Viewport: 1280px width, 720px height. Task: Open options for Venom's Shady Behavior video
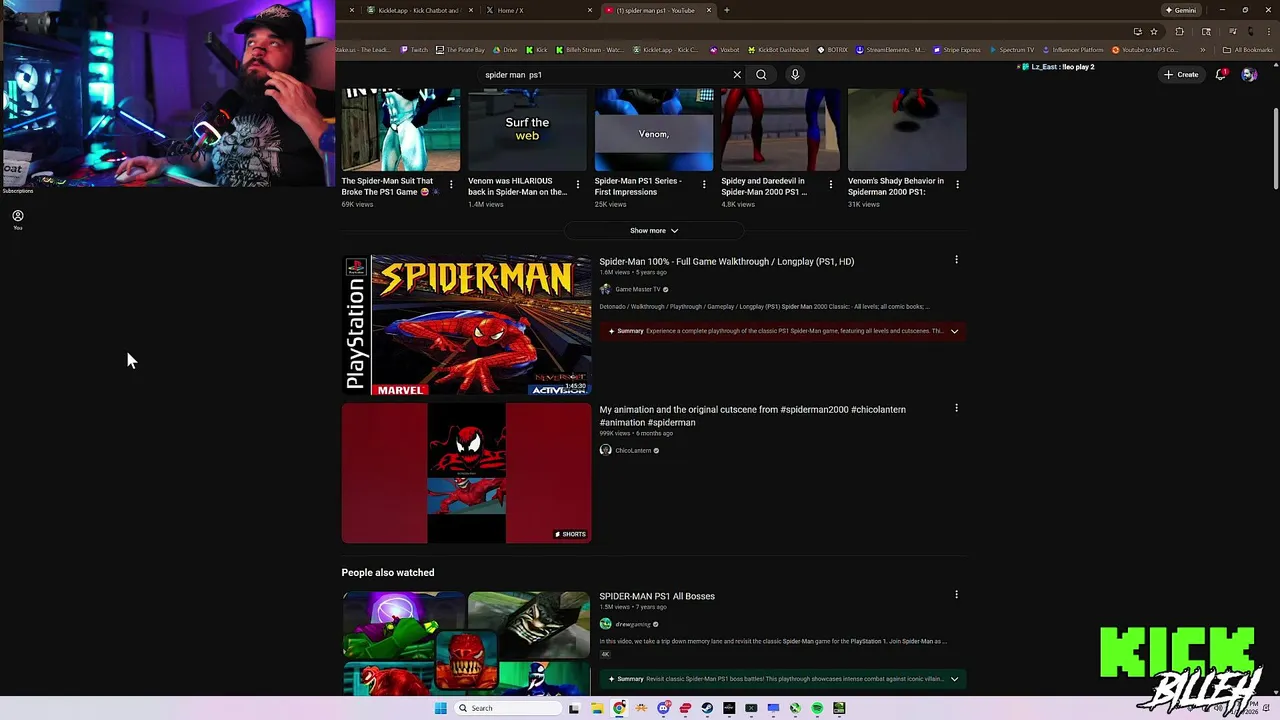tap(957, 184)
